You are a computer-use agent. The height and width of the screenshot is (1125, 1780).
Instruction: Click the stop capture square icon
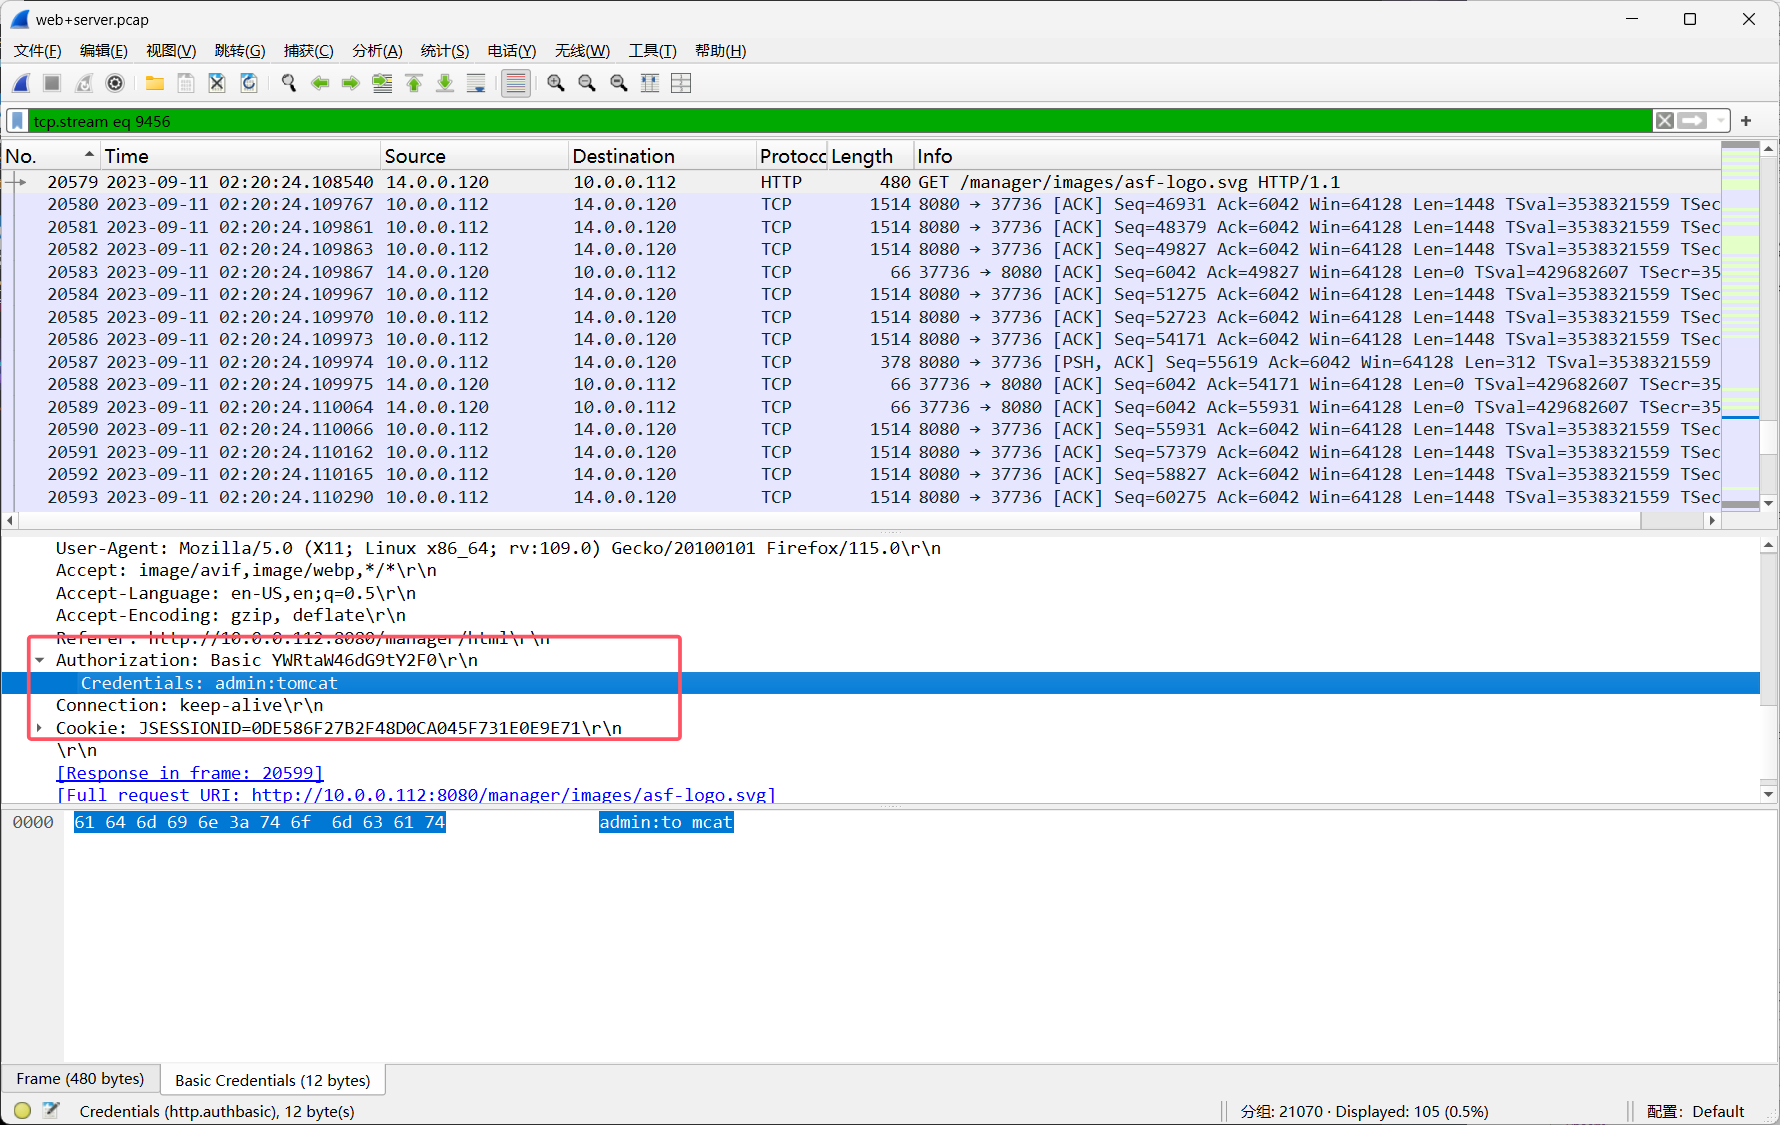click(x=53, y=83)
